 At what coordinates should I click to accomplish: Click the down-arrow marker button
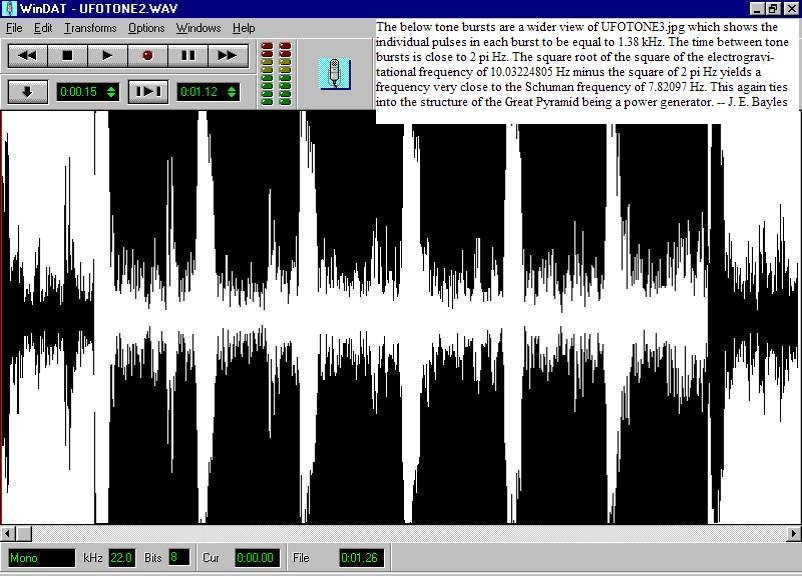pos(28,92)
